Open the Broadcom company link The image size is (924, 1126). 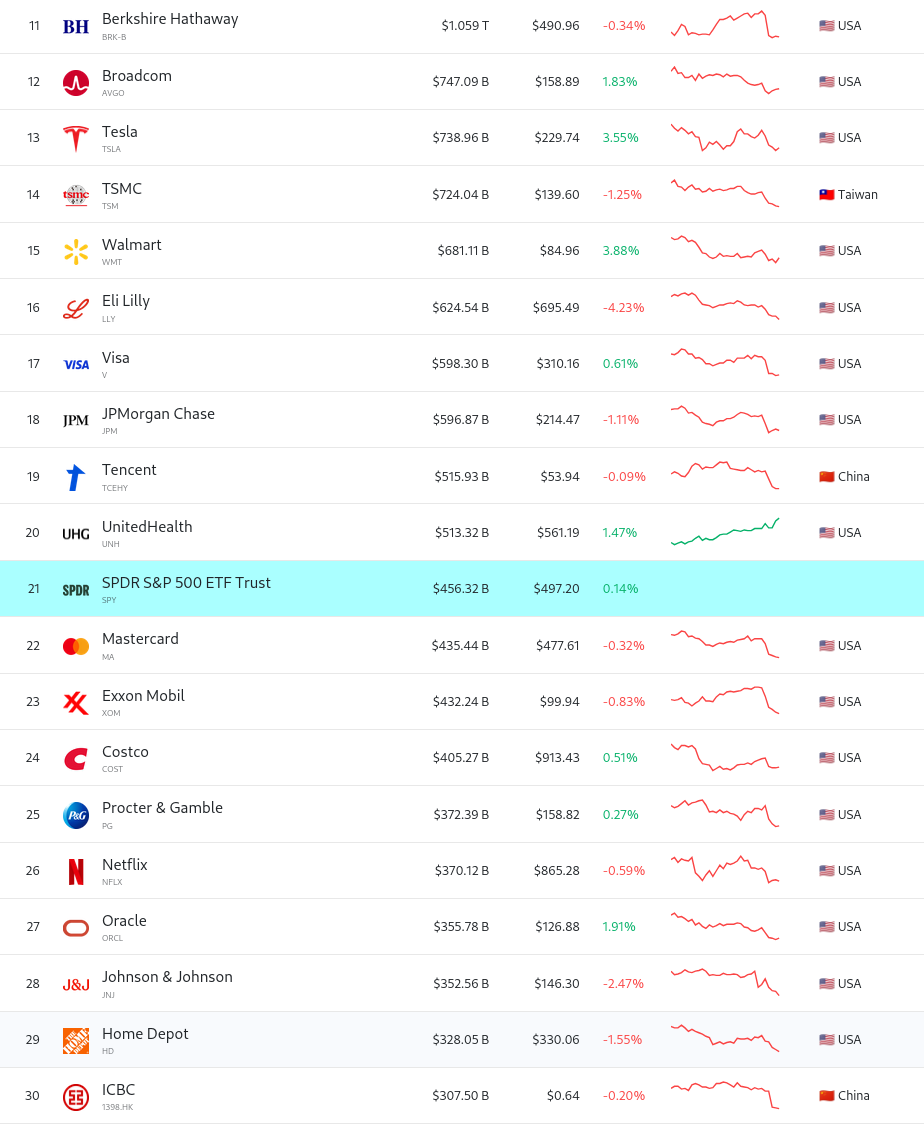pyautogui.click(x=137, y=75)
